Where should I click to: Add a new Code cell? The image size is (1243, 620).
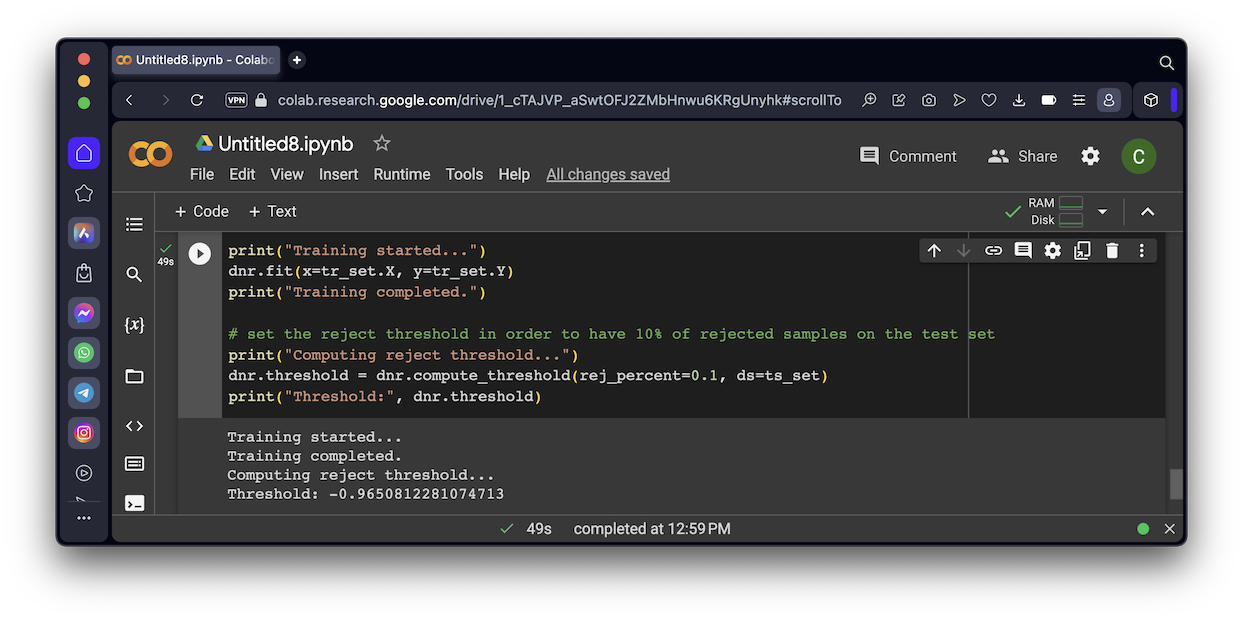(201, 211)
